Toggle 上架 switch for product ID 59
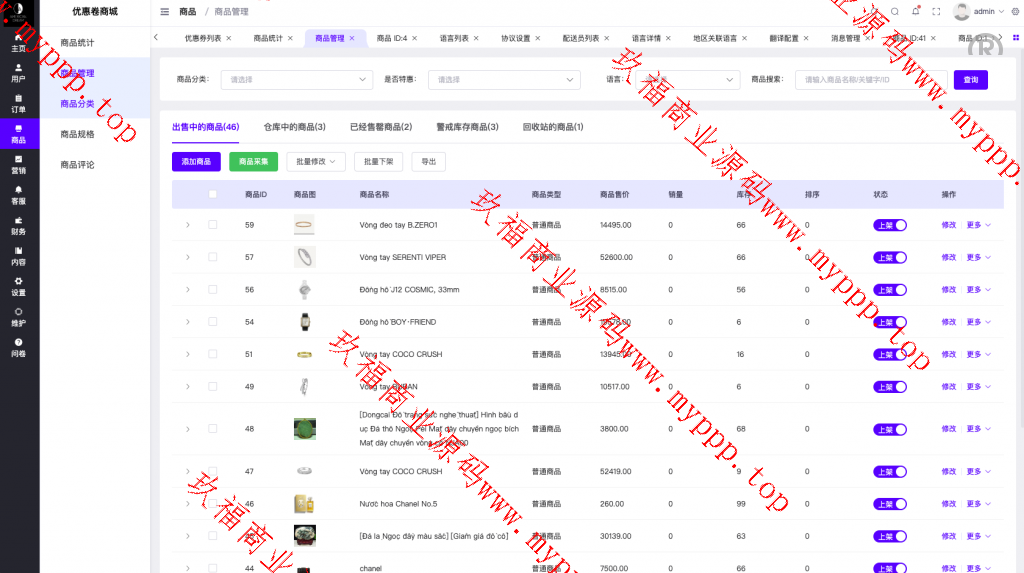Viewport: 1024px width, 573px height. [889, 226]
